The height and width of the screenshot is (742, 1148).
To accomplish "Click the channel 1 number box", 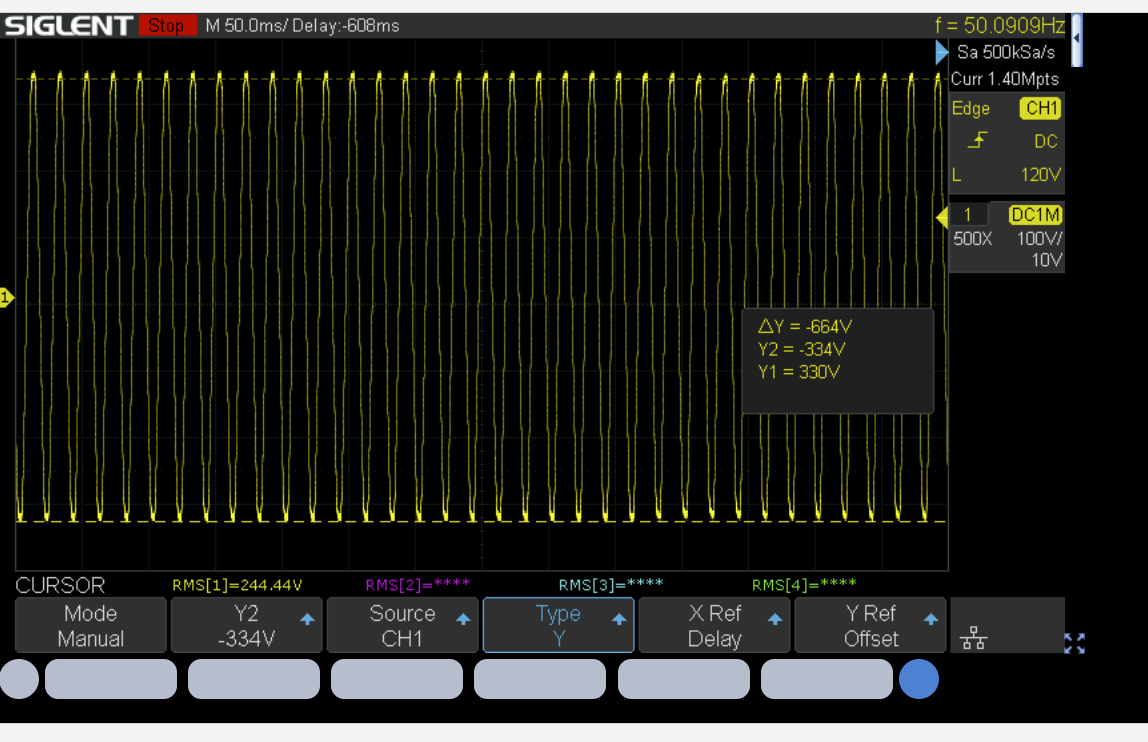I will point(968,215).
